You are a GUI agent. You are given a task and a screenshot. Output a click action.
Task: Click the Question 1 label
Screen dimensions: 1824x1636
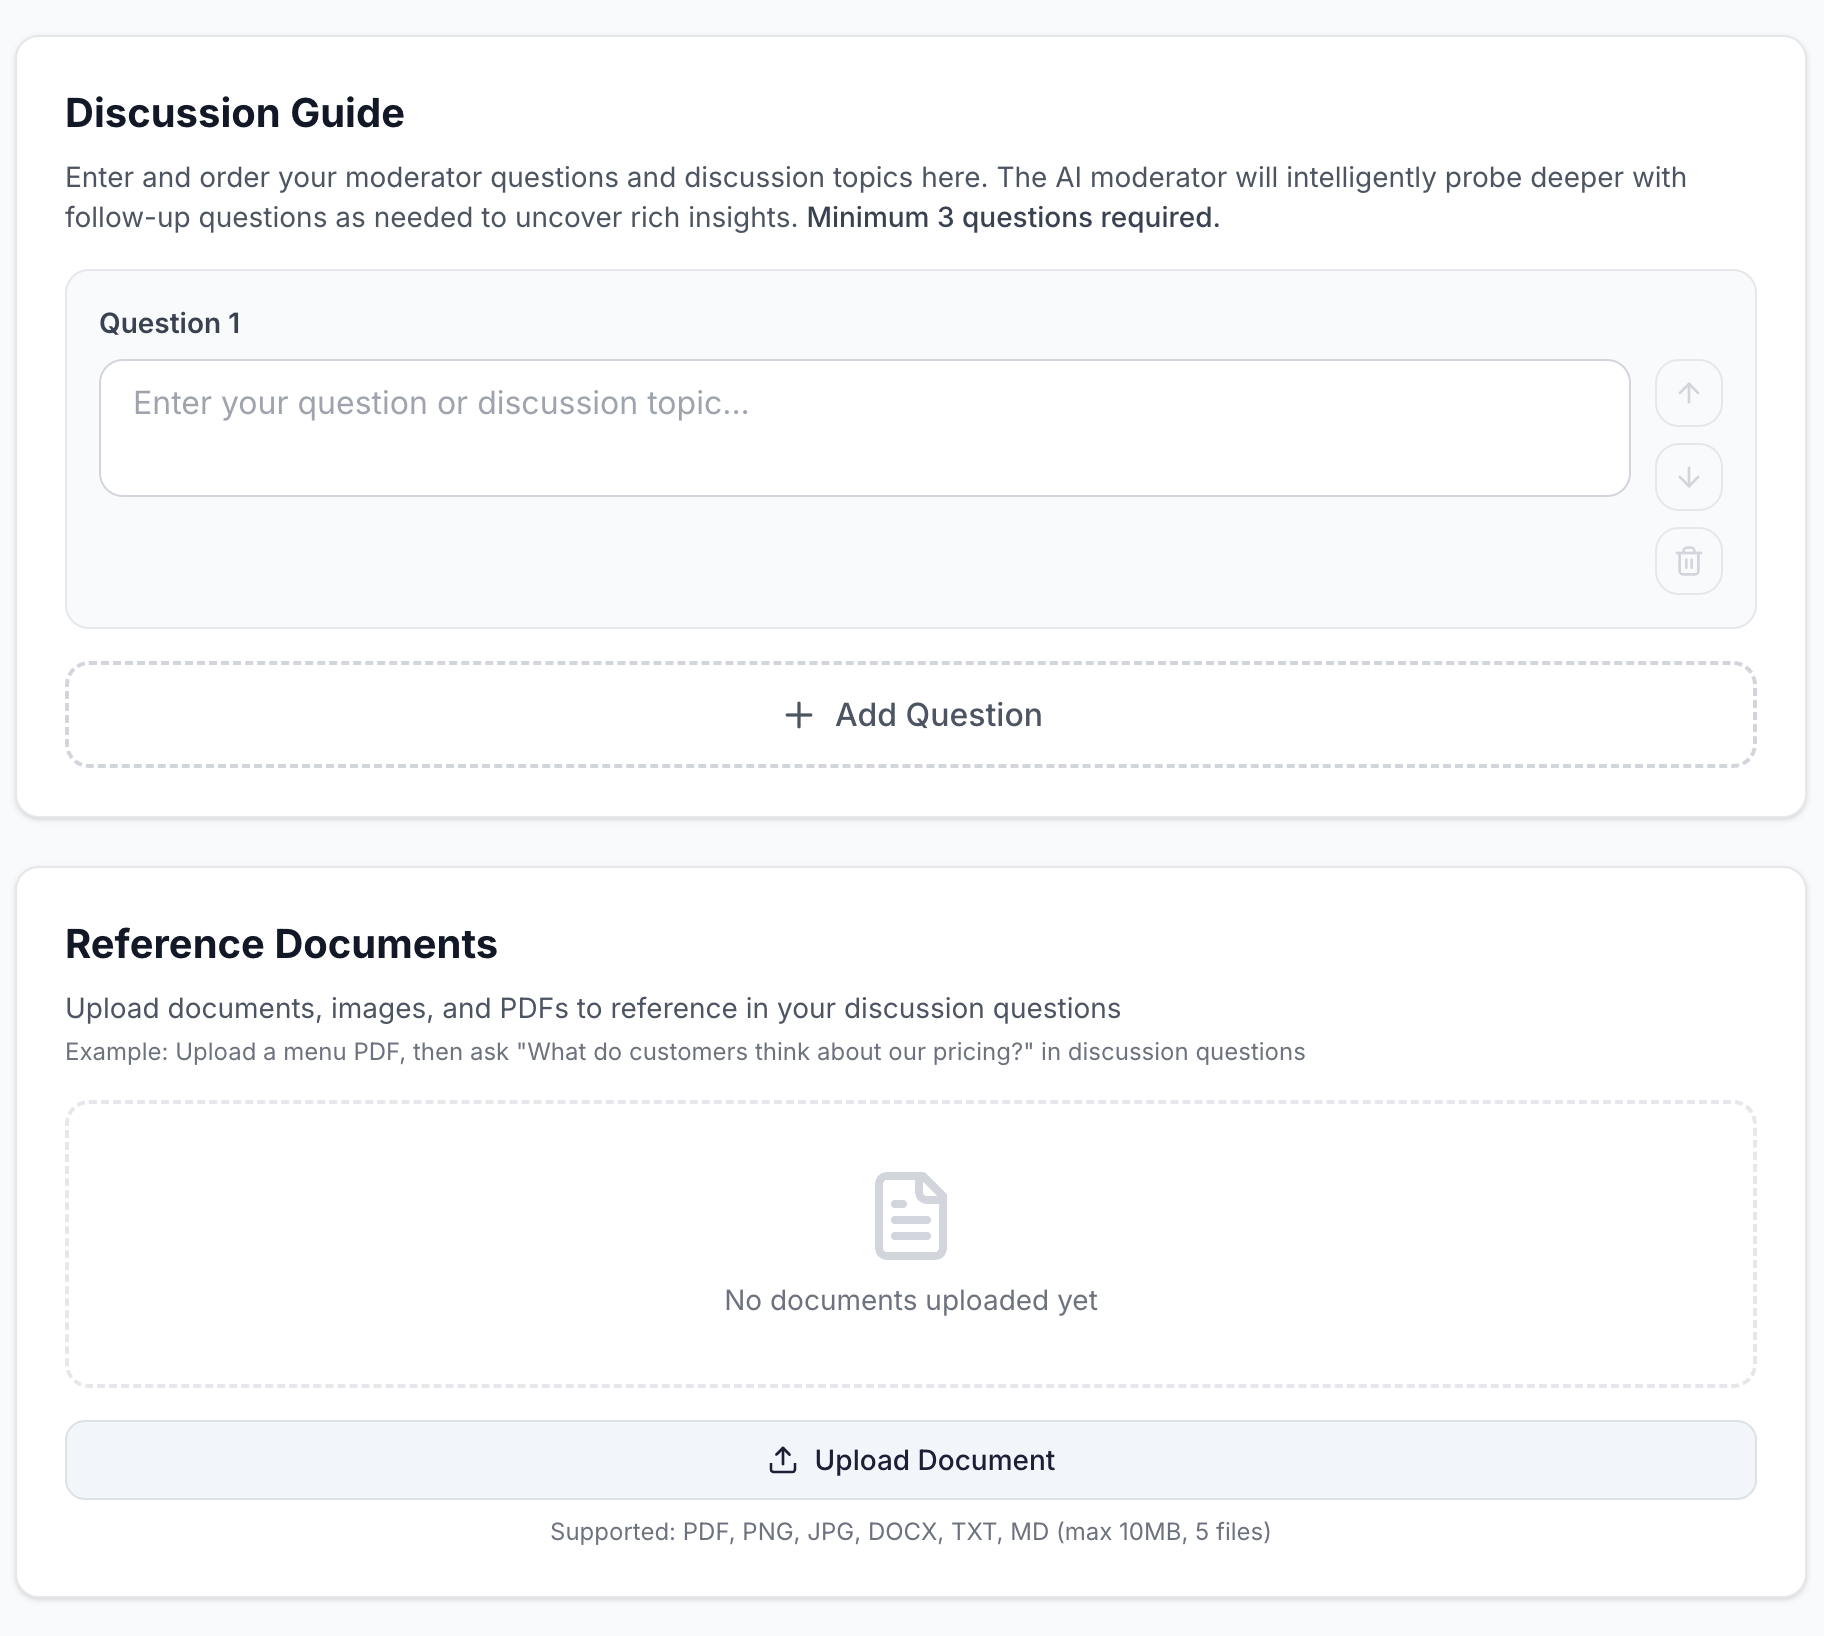(x=170, y=322)
